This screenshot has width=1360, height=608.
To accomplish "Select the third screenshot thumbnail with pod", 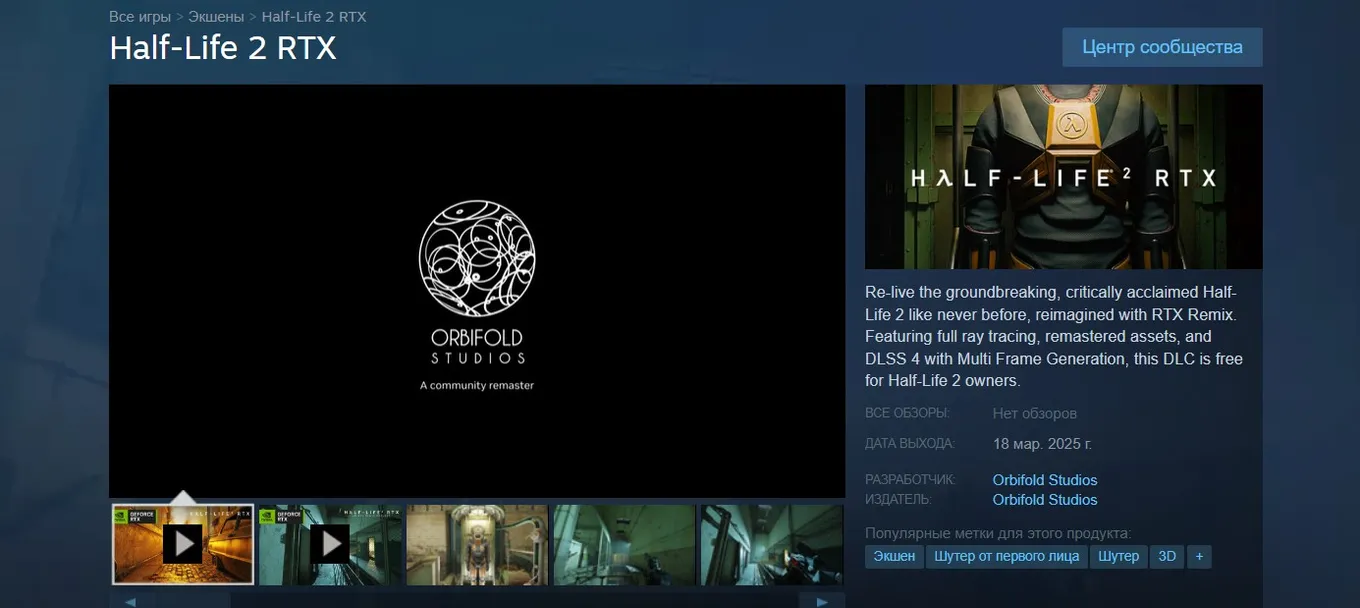I will 477,544.
